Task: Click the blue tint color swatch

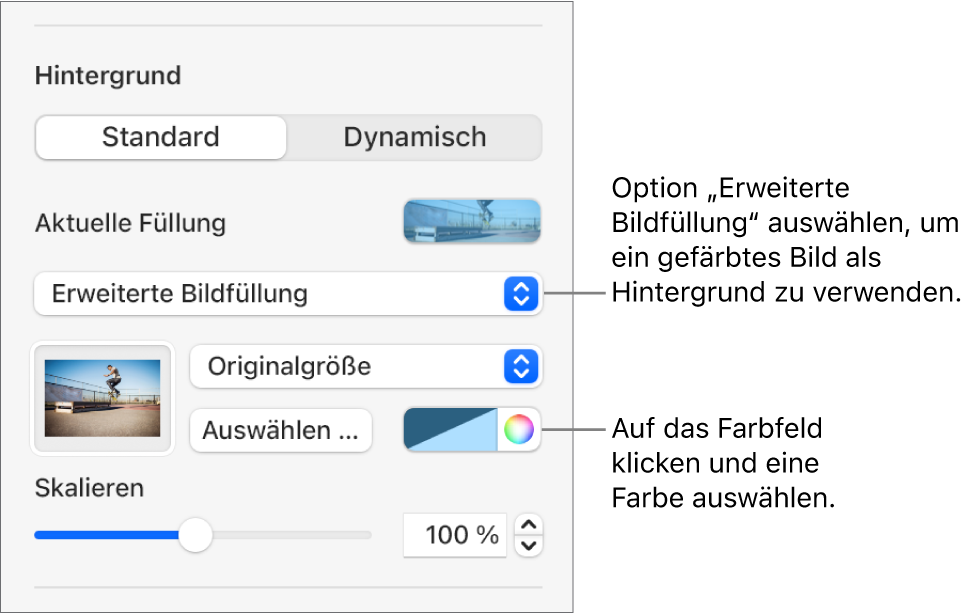Action: point(450,430)
